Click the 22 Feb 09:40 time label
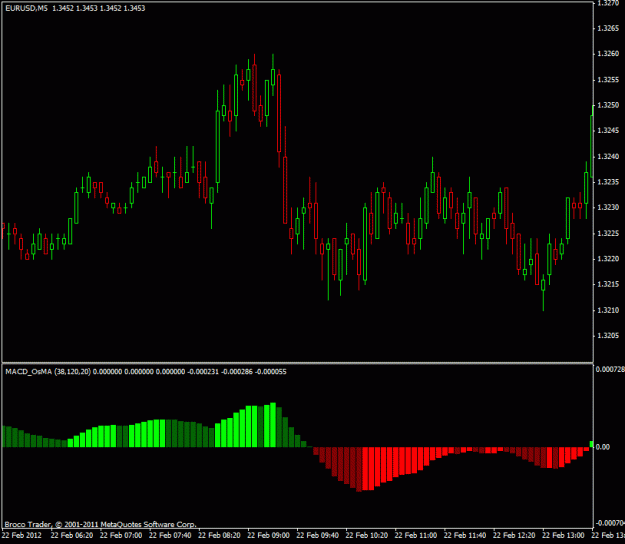 click(x=318, y=535)
